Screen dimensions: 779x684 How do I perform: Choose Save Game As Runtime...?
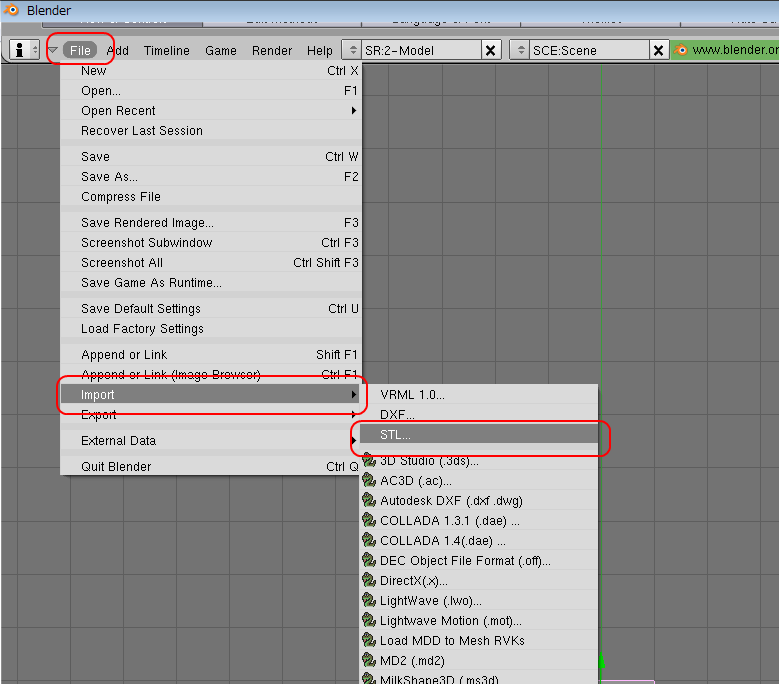click(211, 282)
